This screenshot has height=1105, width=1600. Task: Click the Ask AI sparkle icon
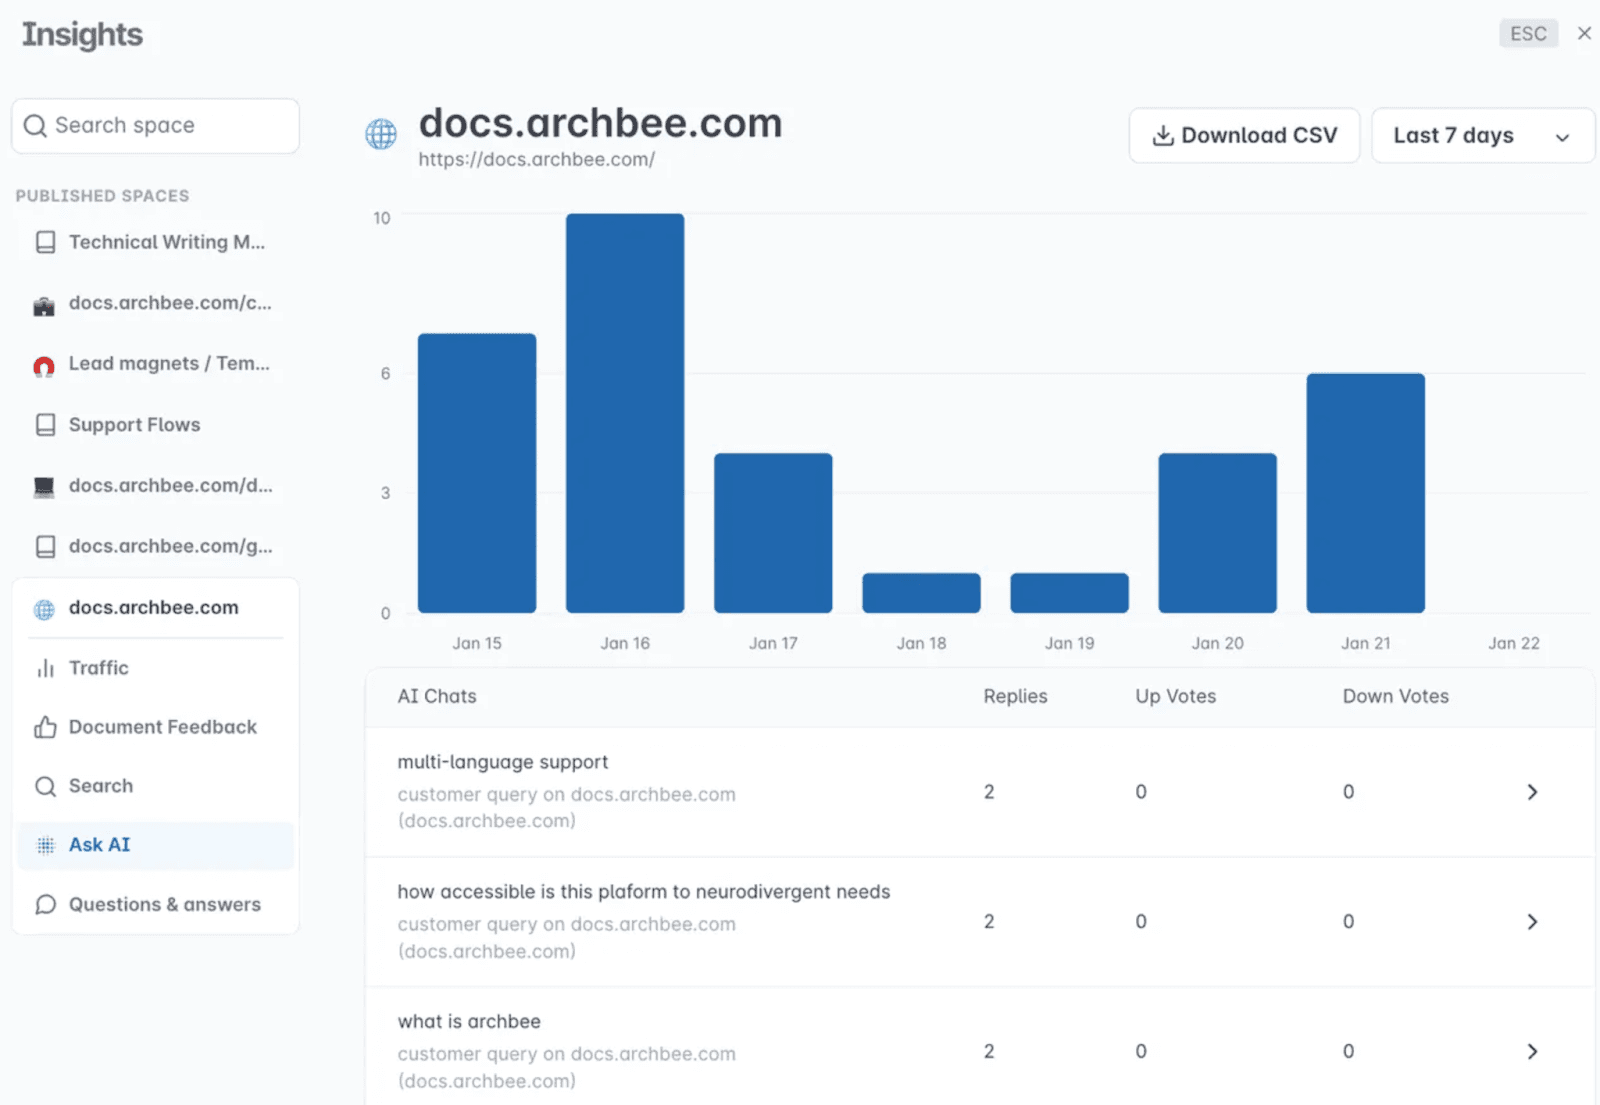[x=45, y=845]
